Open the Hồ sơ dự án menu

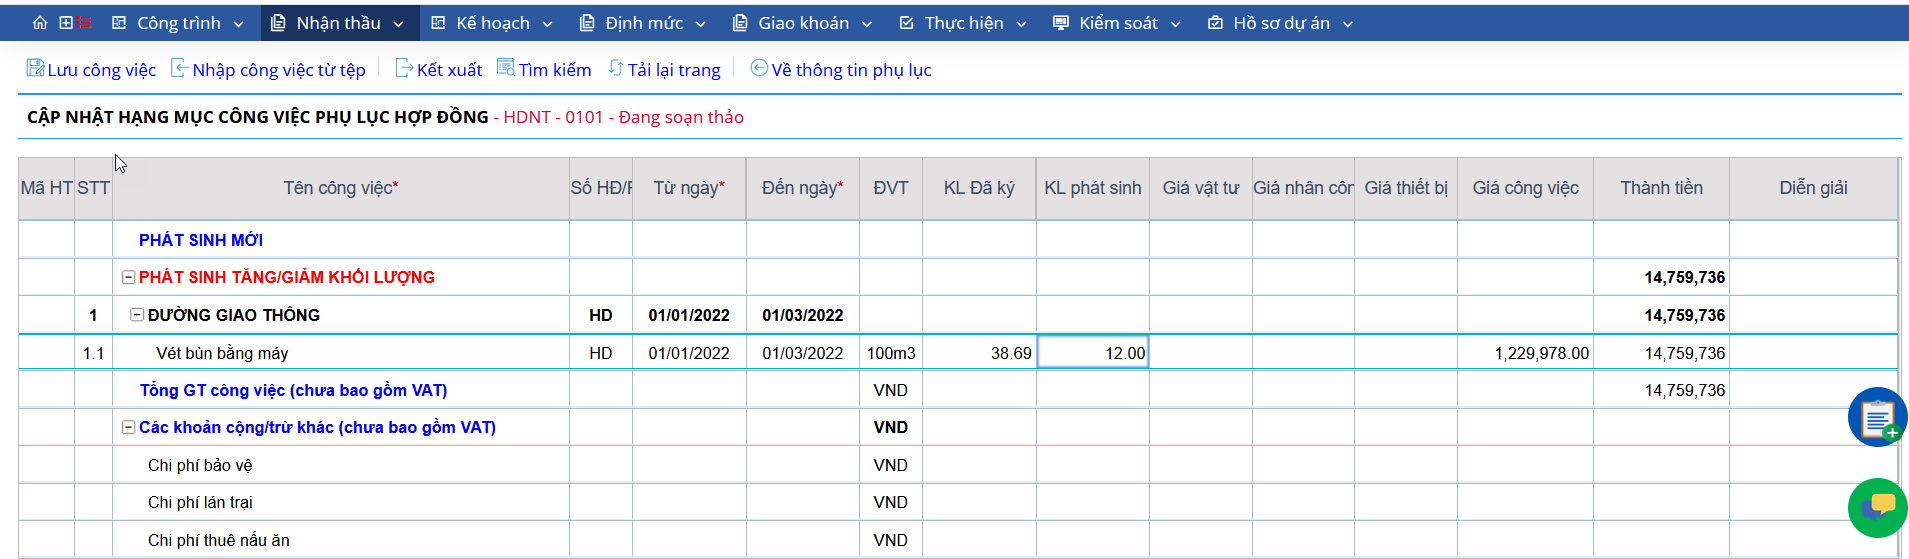[1280, 23]
